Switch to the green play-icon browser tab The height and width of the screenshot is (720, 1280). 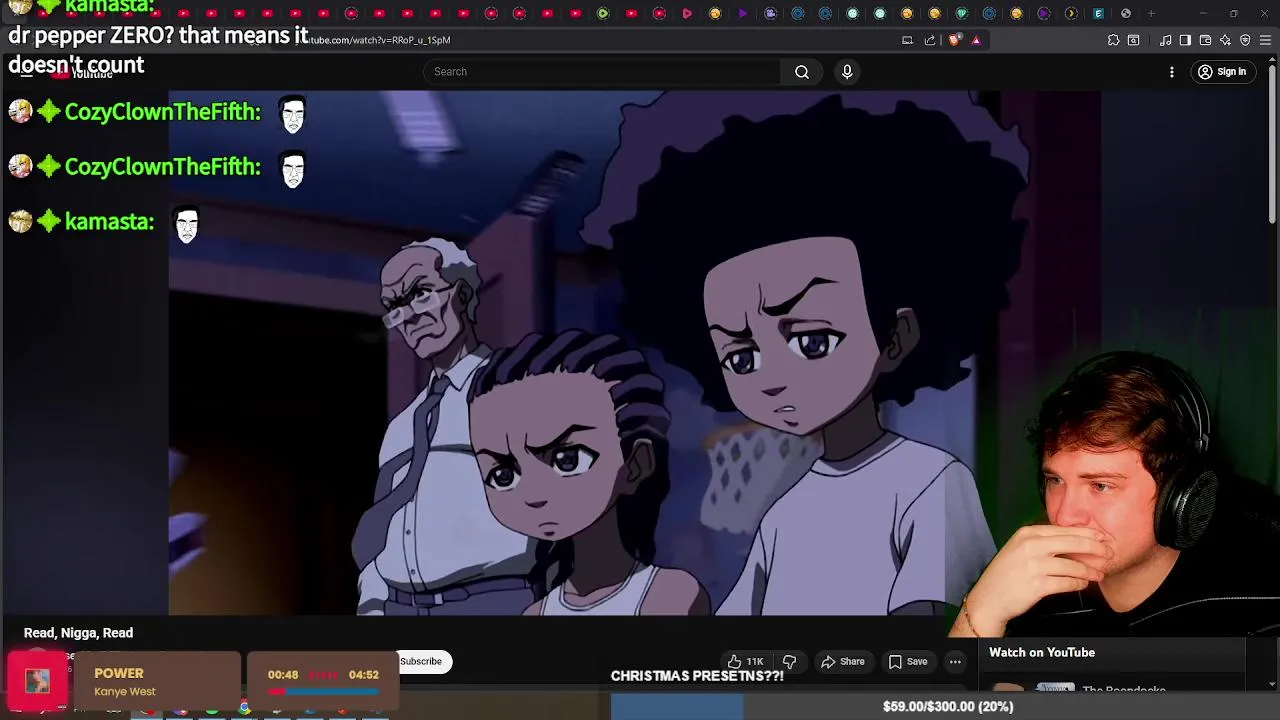(x=603, y=13)
